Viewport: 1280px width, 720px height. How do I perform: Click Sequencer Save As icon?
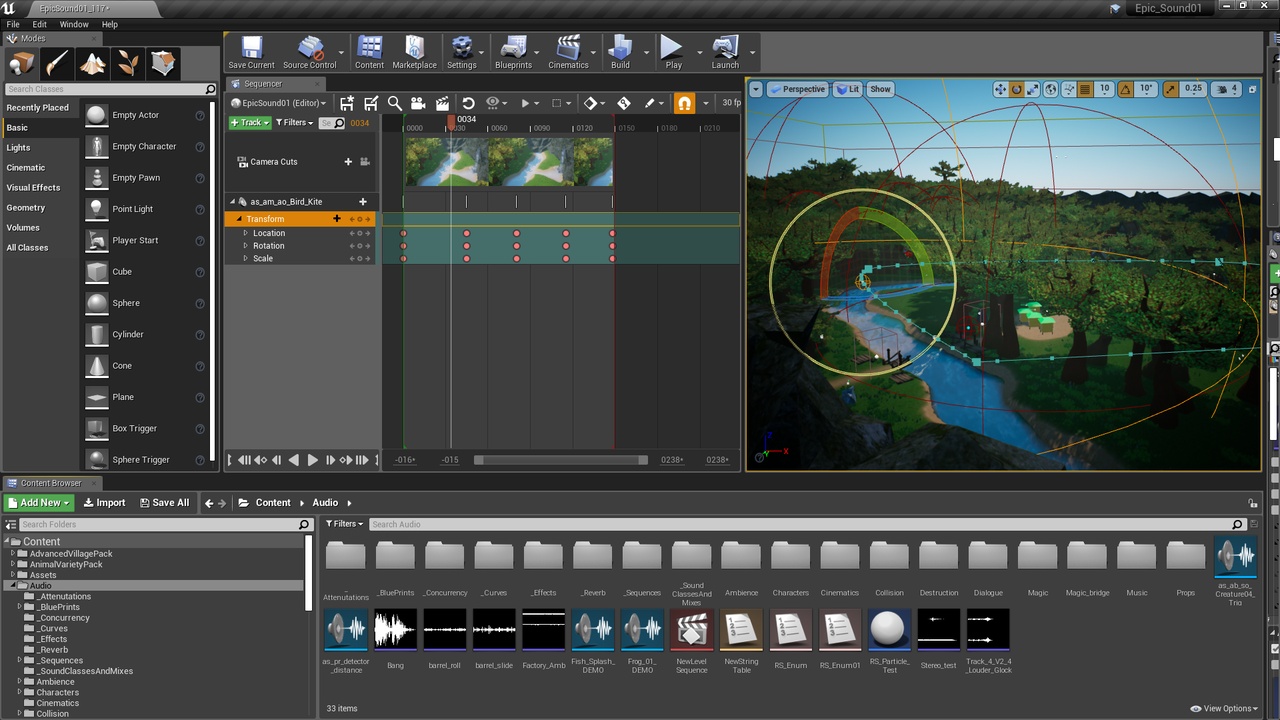coord(371,103)
